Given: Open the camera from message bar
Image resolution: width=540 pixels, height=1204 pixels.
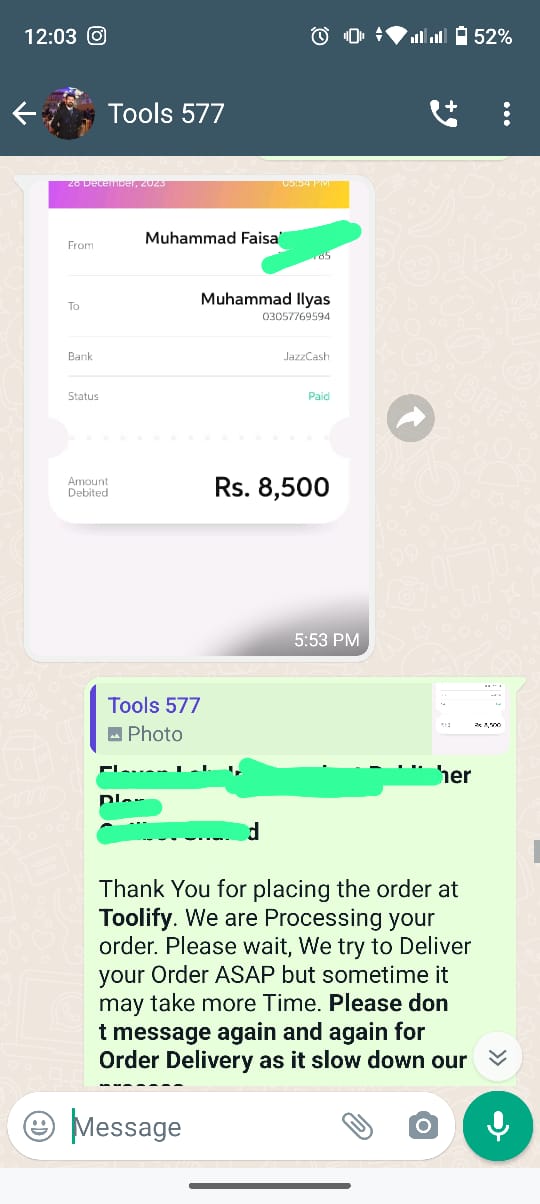Looking at the screenshot, I should (423, 1127).
